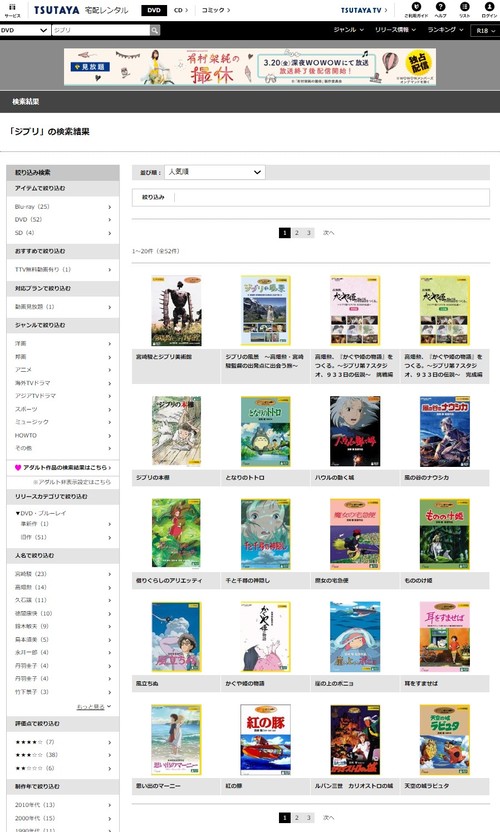Filter by 海外TVドラマ genre
The image size is (500, 832).
pyautogui.click(x=63, y=383)
